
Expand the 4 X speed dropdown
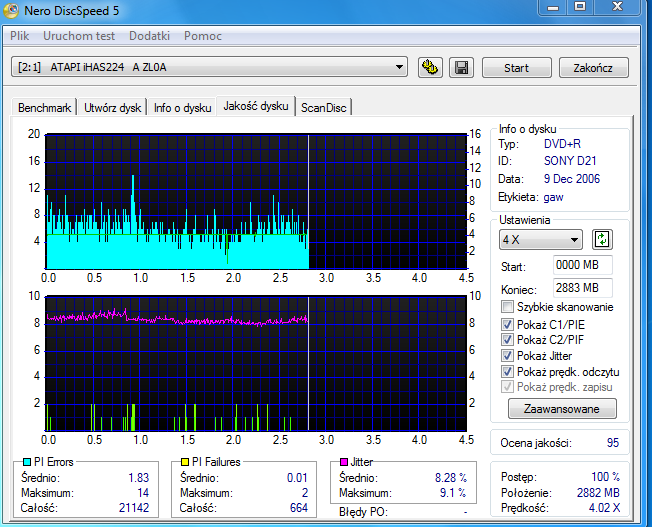pyautogui.click(x=541, y=240)
